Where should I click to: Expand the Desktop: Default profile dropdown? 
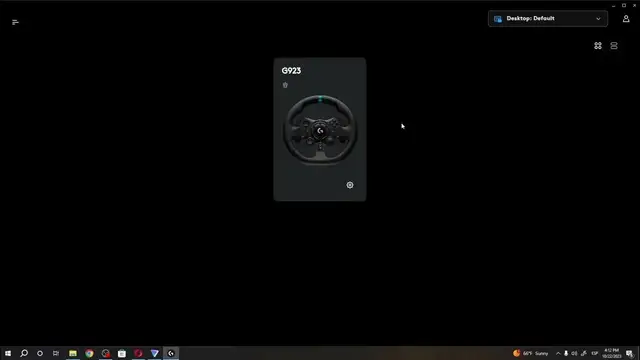pos(548,18)
